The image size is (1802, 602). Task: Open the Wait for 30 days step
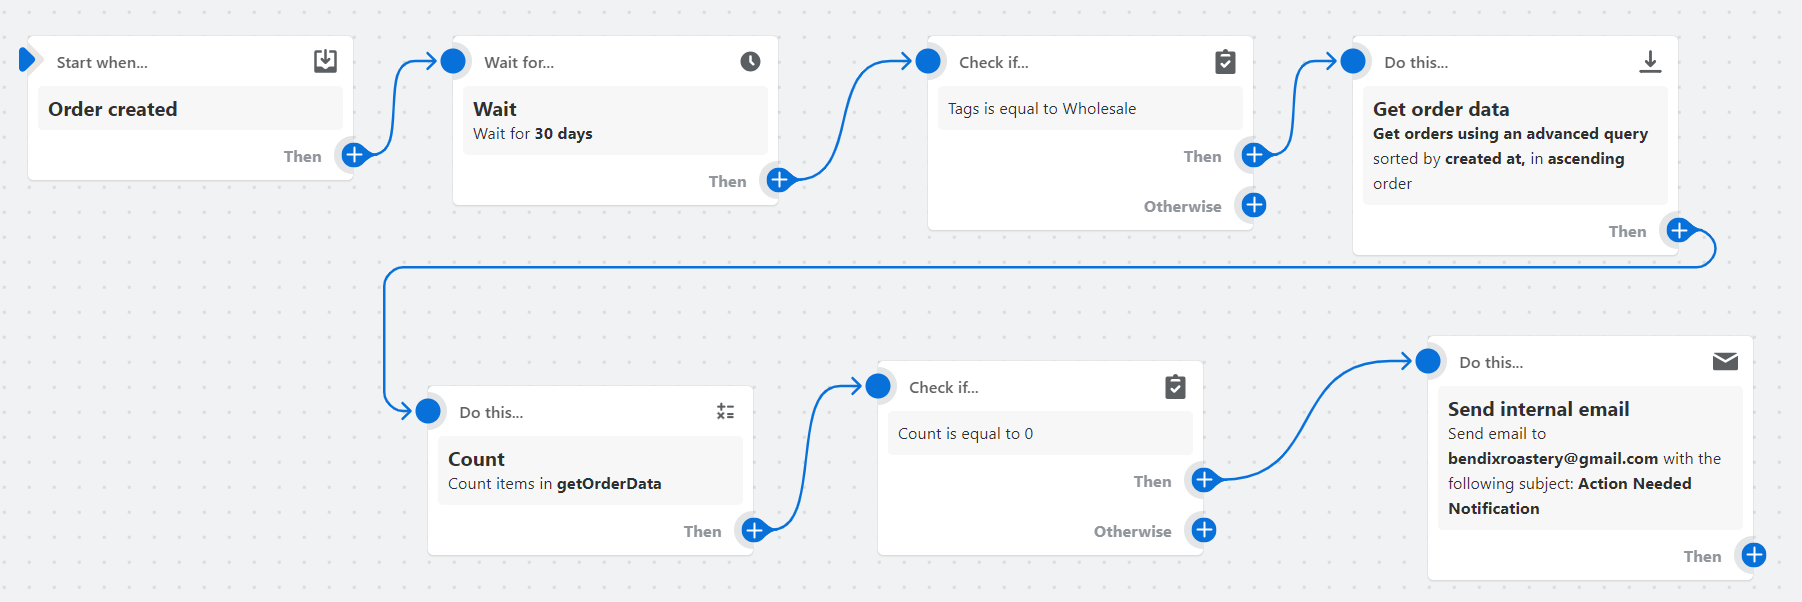pyautogui.click(x=614, y=120)
